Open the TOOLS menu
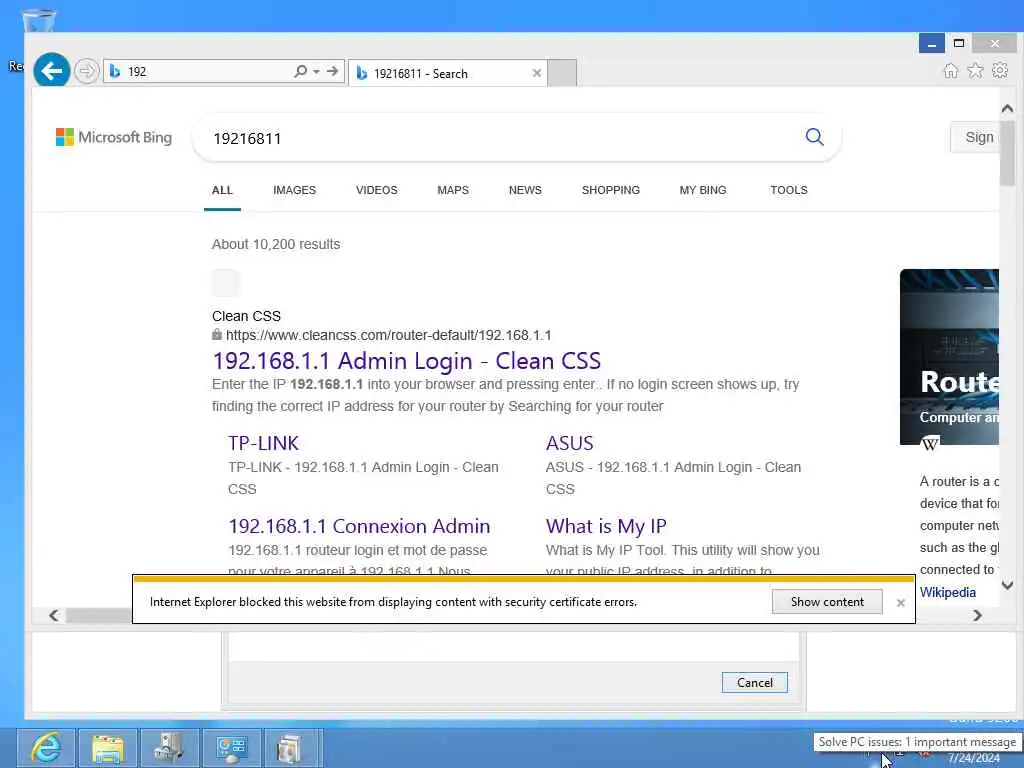Image resolution: width=1024 pixels, height=768 pixels. (788, 190)
